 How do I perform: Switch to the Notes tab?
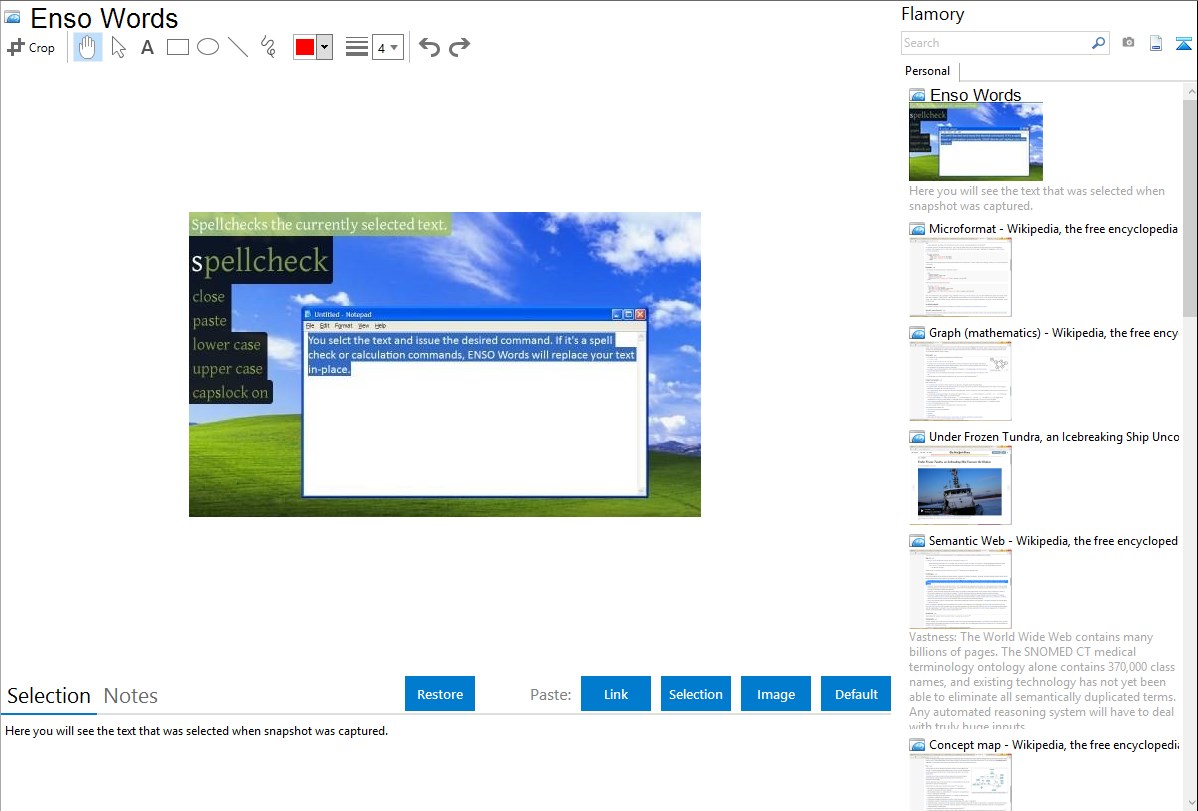131,696
